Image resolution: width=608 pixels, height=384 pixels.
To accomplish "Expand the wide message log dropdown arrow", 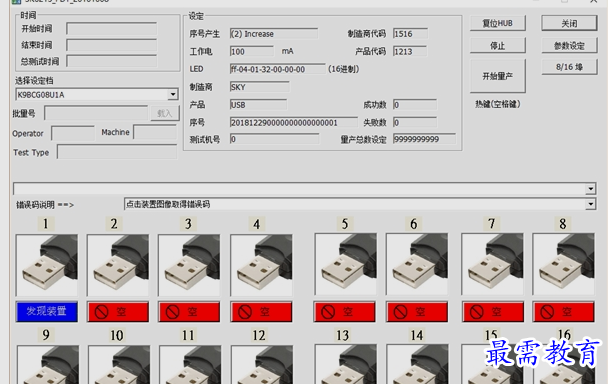I will [x=590, y=189].
